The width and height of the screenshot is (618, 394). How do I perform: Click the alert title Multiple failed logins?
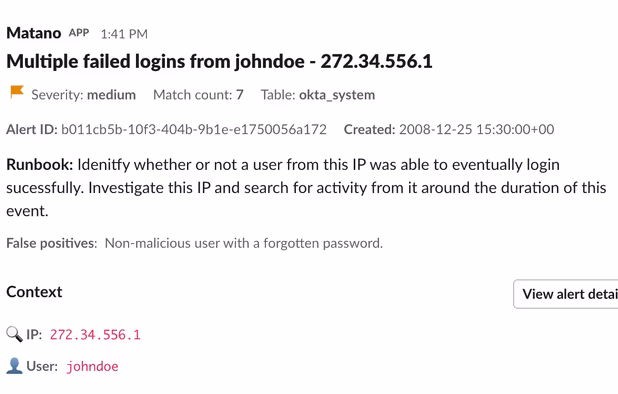tap(219, 61)
